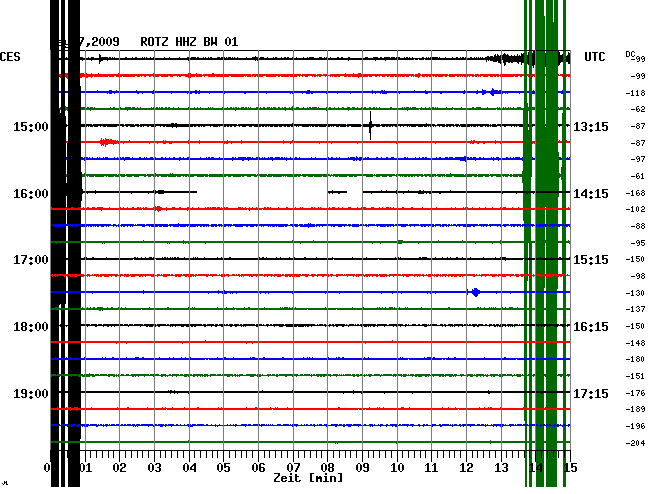Click x-axis minute label 13

(x=501, y=468)
